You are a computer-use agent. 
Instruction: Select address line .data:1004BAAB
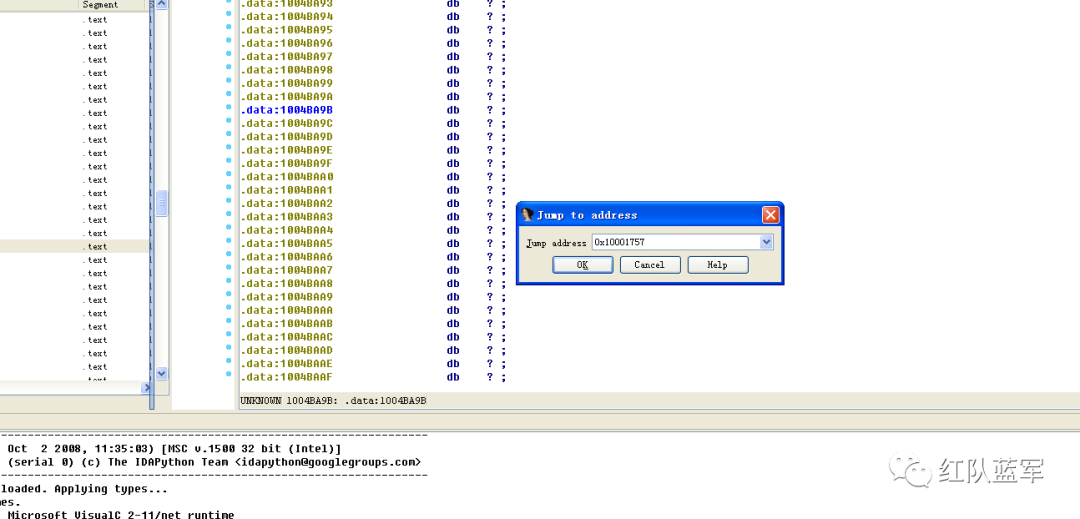287,324
